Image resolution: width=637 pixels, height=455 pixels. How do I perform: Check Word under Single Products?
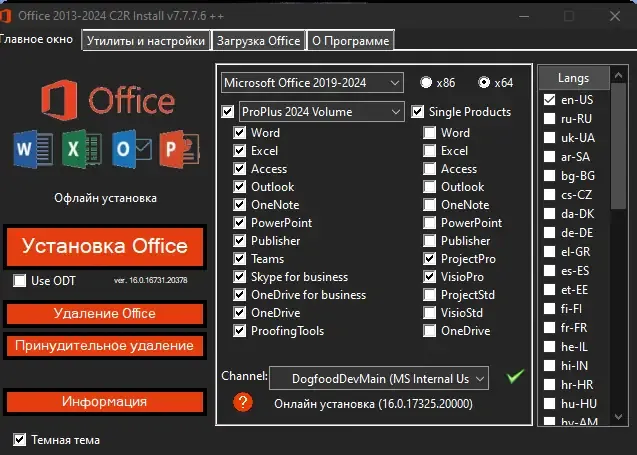click(x=429, y=132)
